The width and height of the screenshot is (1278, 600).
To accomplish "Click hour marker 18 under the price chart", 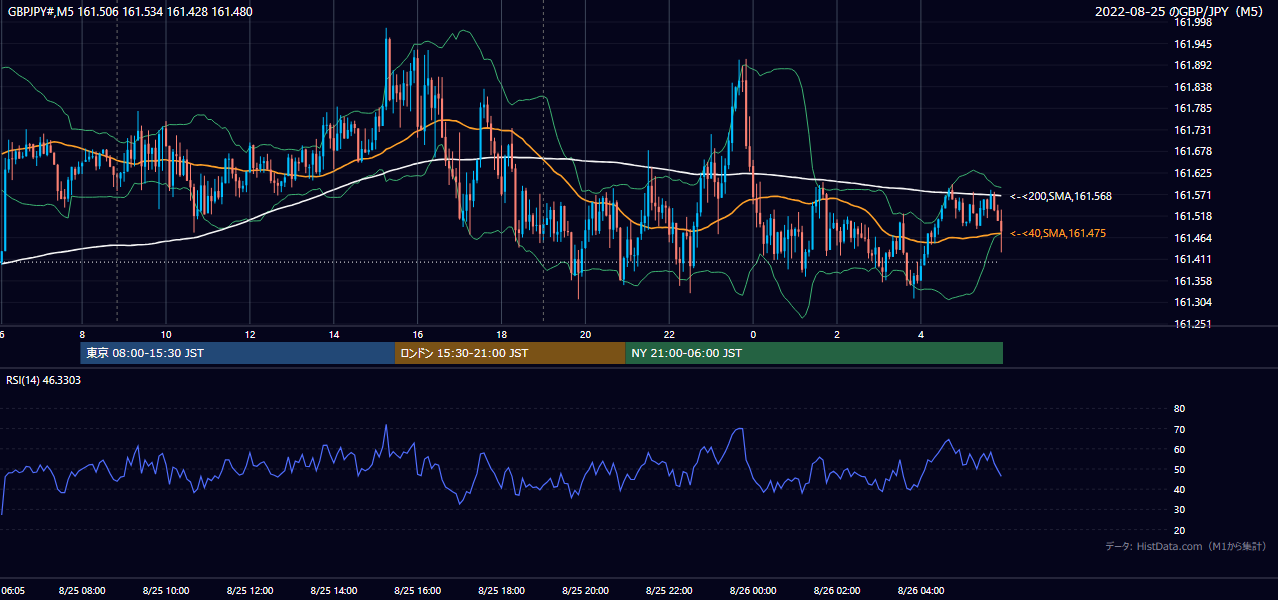I will click(x=502, y=334).
